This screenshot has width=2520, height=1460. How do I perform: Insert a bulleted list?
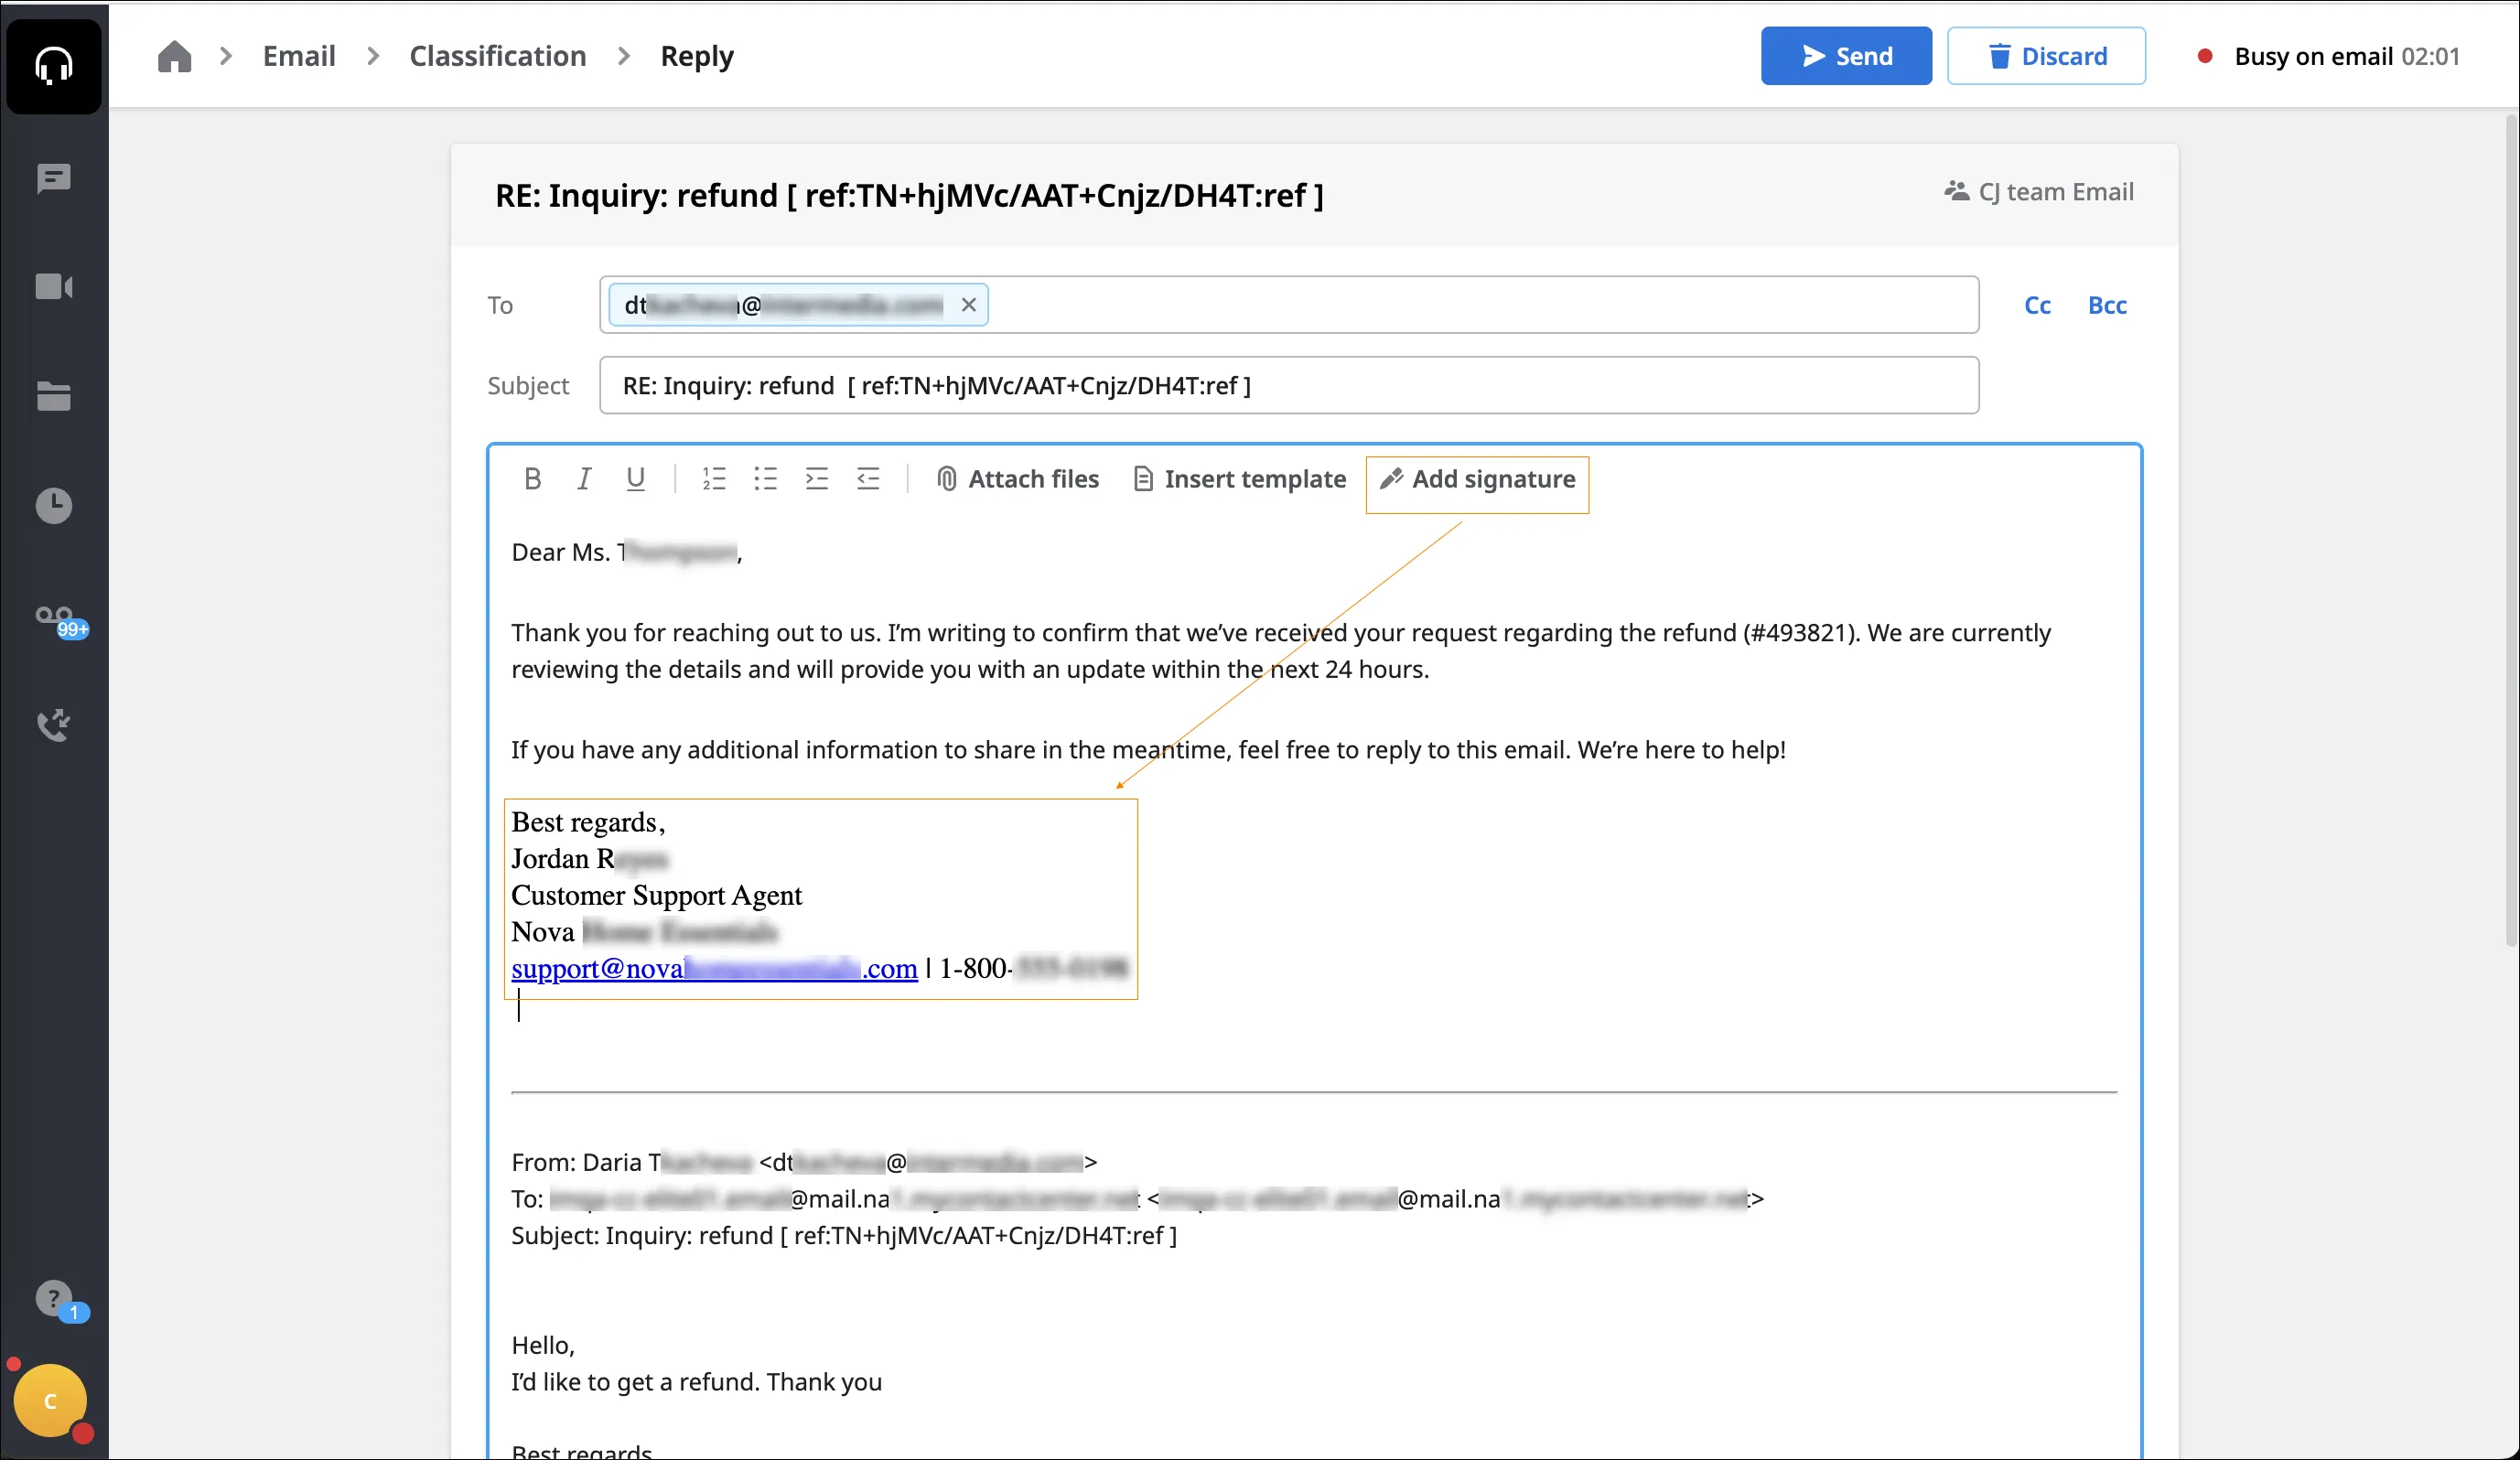(x=765, y=479)
